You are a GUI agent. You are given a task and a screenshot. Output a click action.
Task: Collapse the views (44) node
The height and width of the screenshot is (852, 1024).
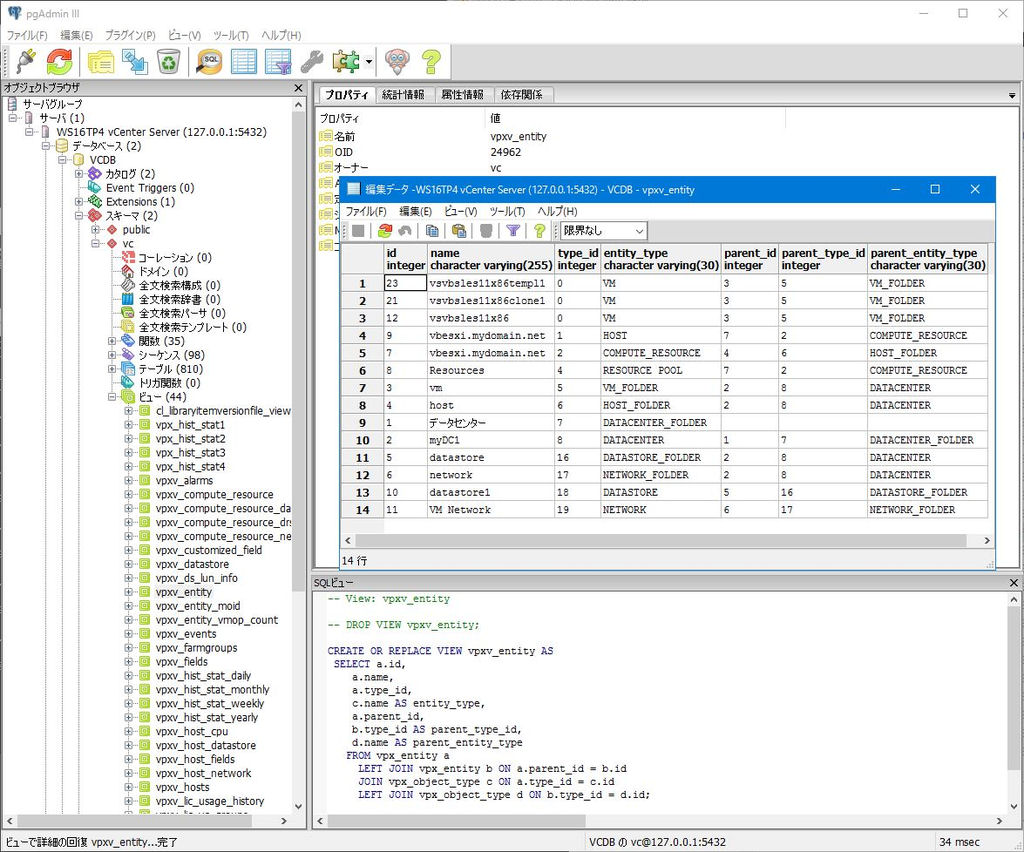(112, 397)
